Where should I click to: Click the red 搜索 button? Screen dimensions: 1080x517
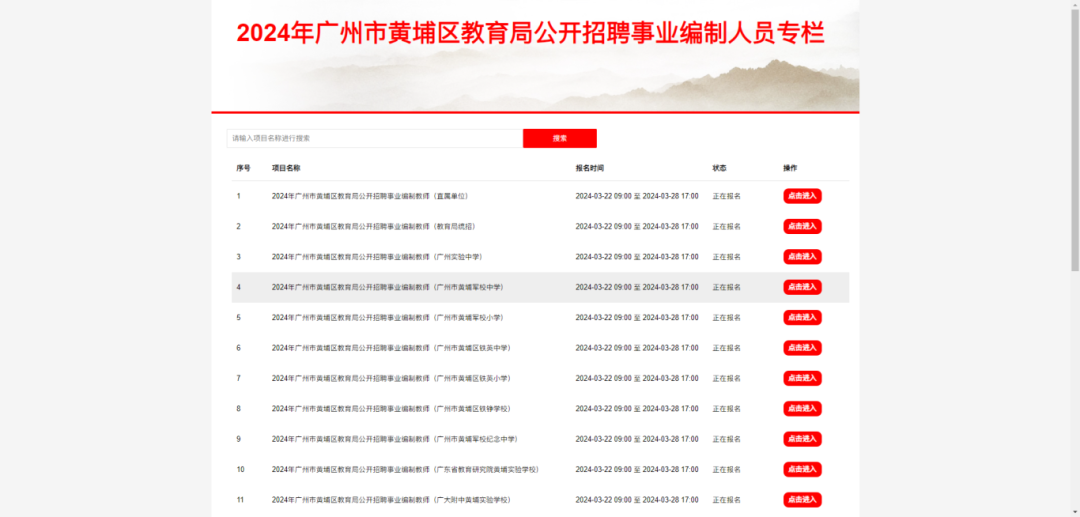(560, 138)
